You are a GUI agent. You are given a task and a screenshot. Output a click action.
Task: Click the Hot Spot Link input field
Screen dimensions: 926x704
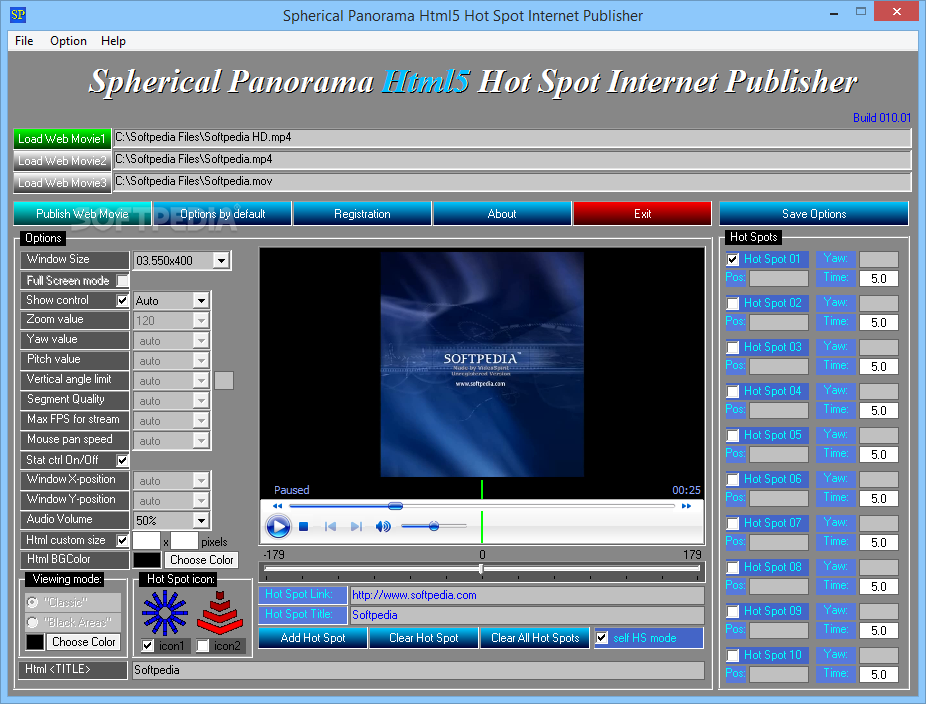[527, 595]
